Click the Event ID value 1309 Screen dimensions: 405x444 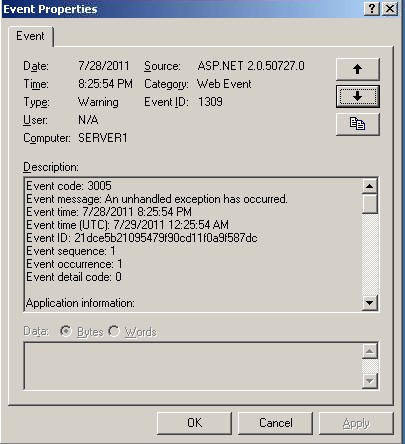(210, 102)
